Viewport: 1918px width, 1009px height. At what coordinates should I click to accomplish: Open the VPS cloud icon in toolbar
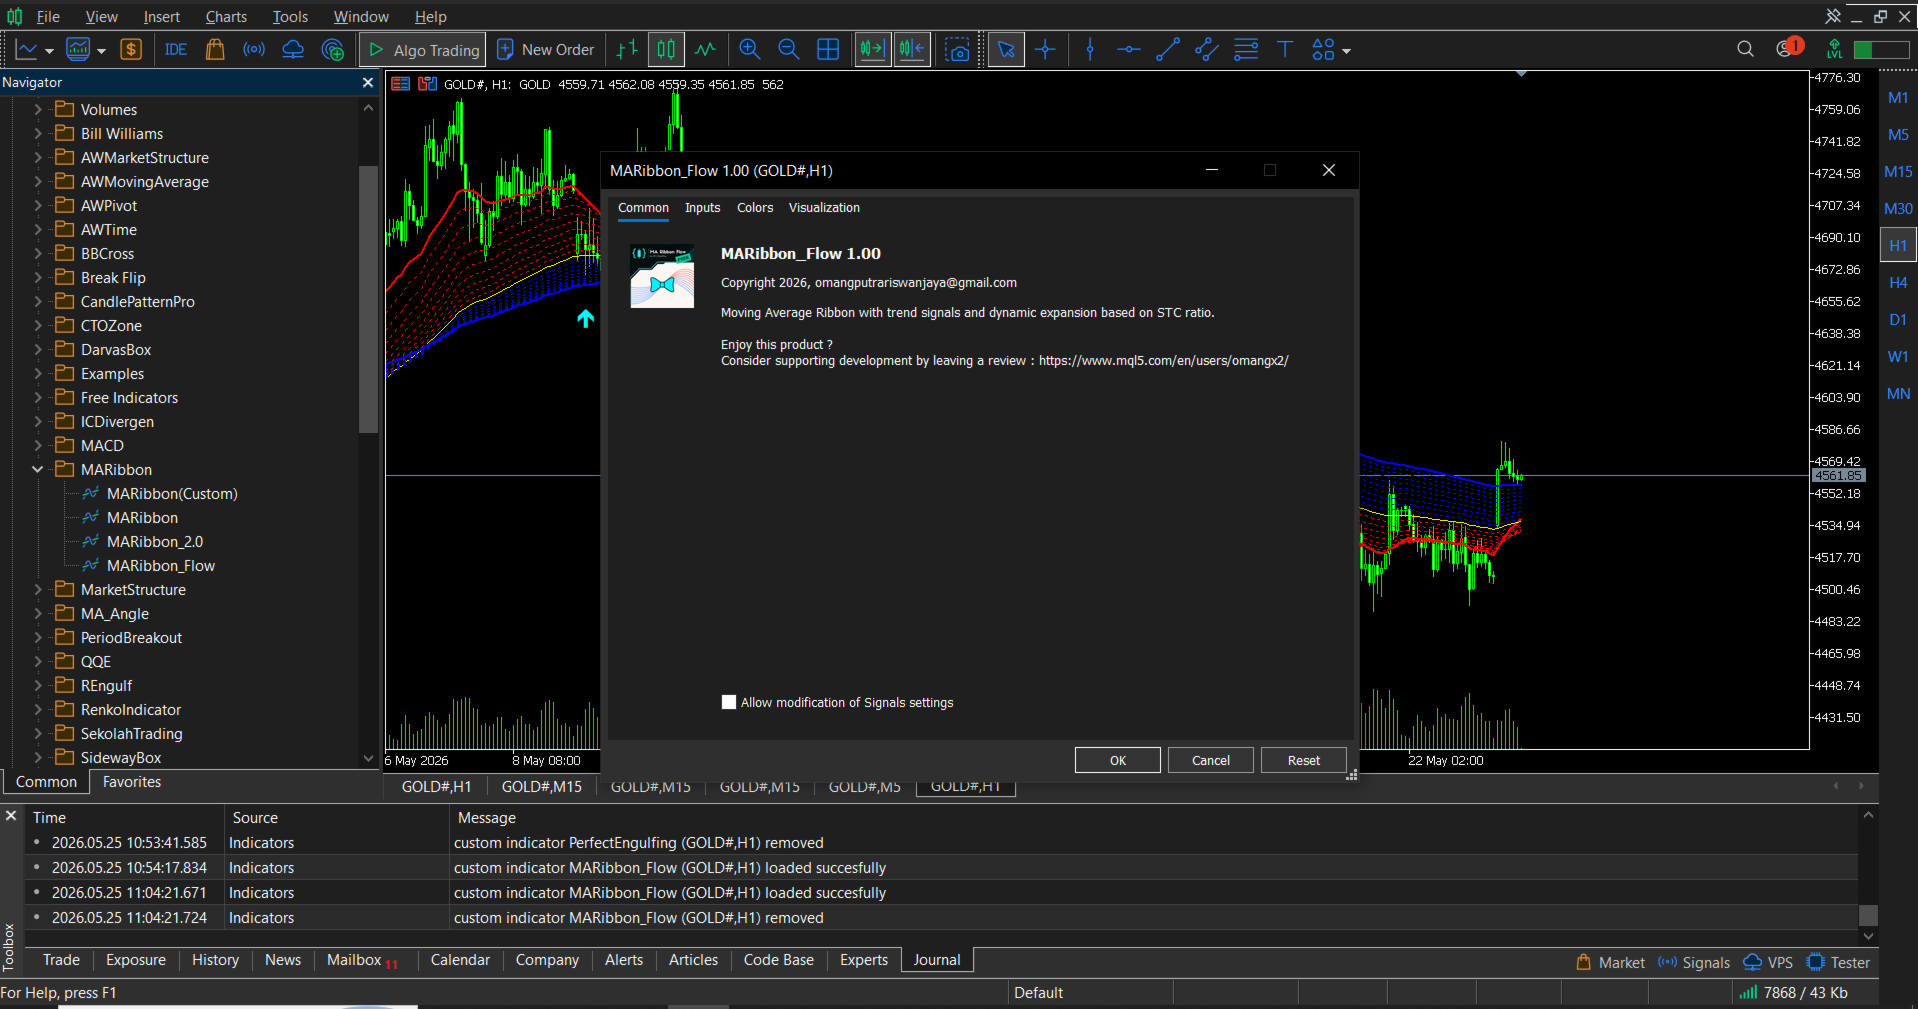click(x=293, y=50)
